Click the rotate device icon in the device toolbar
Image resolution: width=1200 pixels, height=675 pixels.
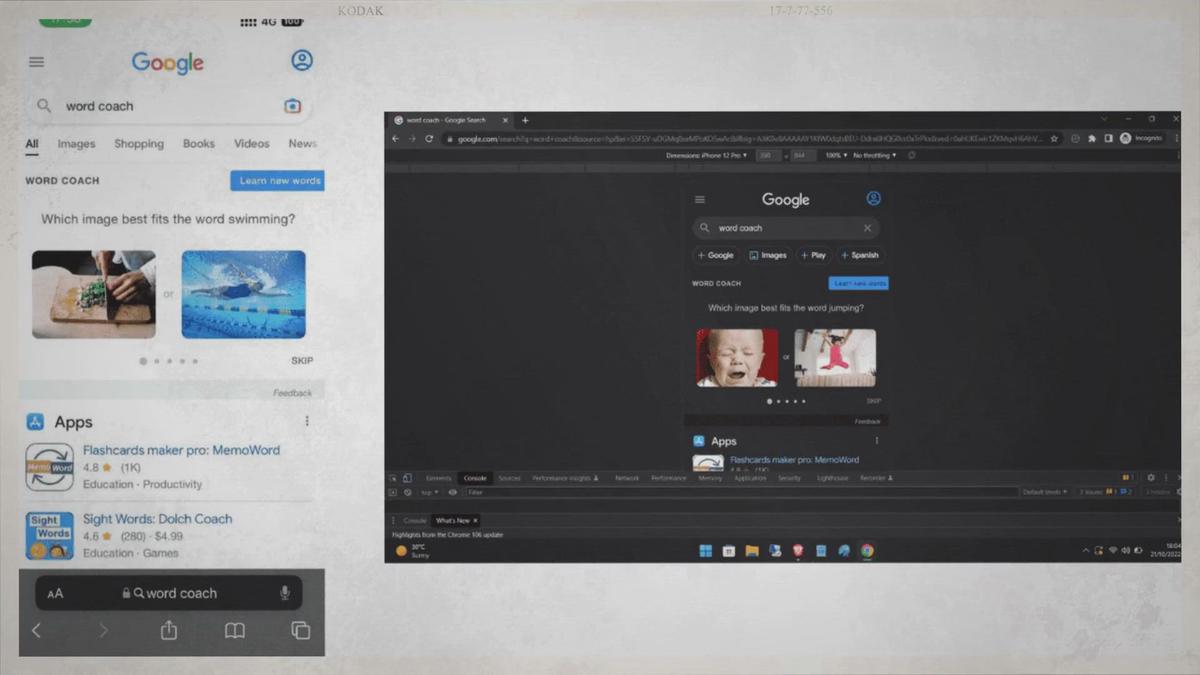pyautogui.click(x=911, y=156)
